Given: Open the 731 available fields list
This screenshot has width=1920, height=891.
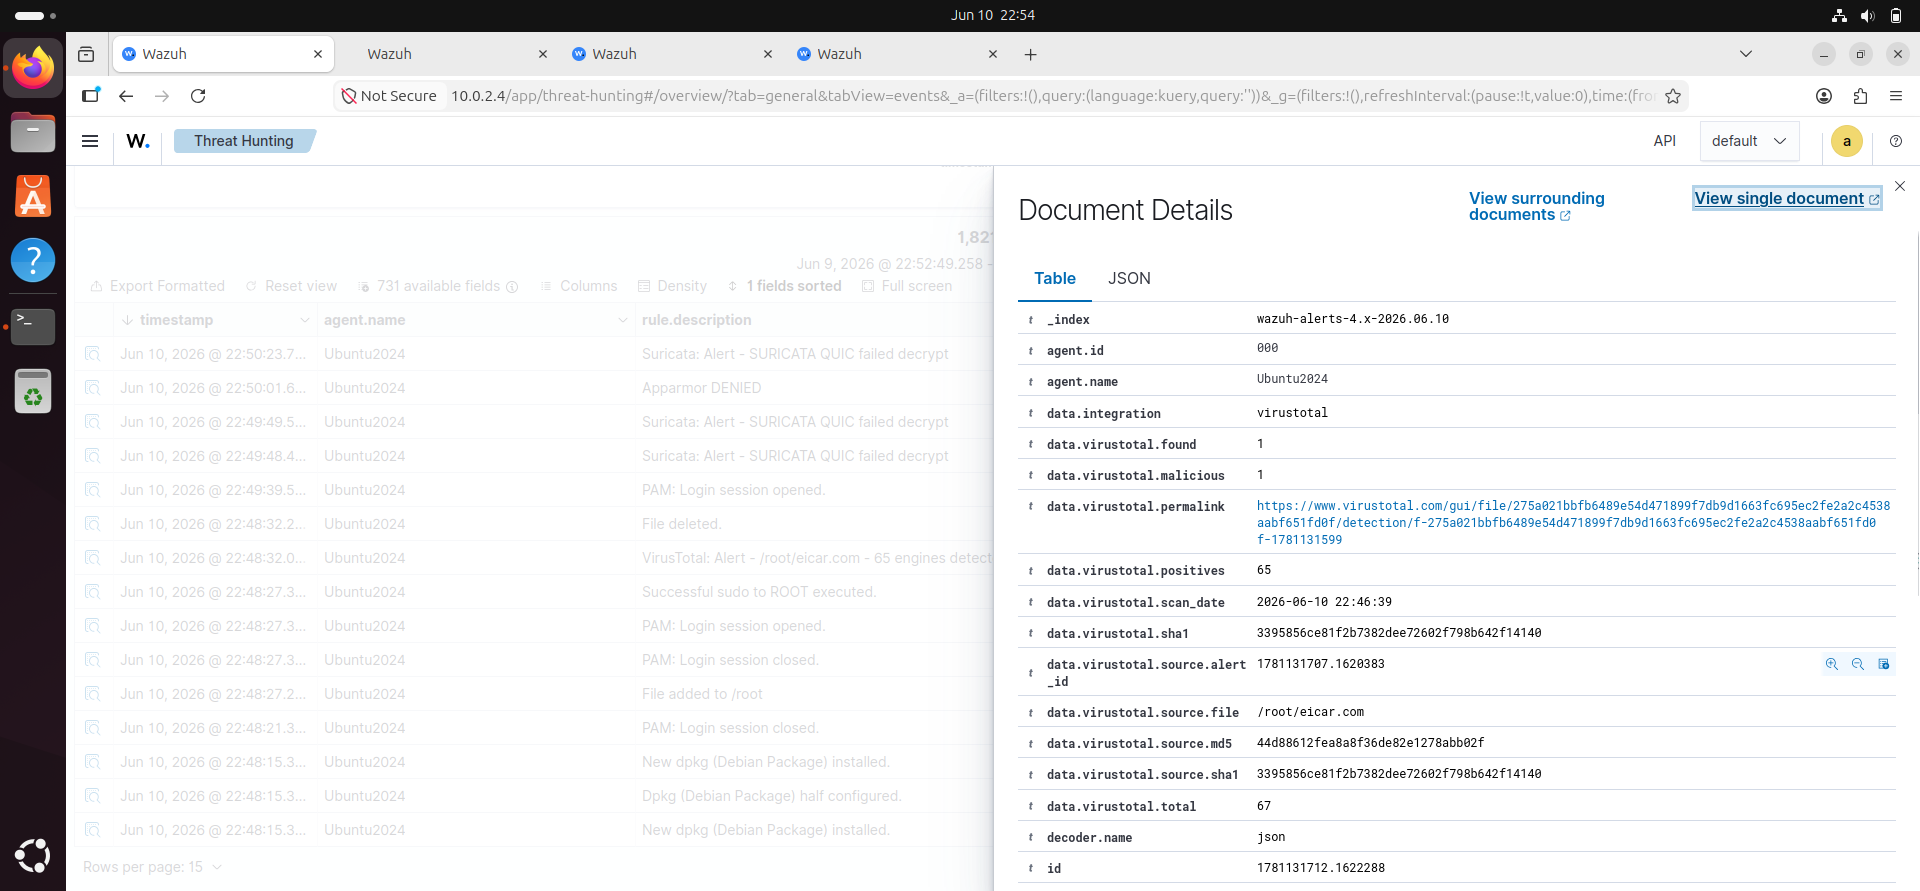Looking at the screenshot, I should click(x=438, y=286).
